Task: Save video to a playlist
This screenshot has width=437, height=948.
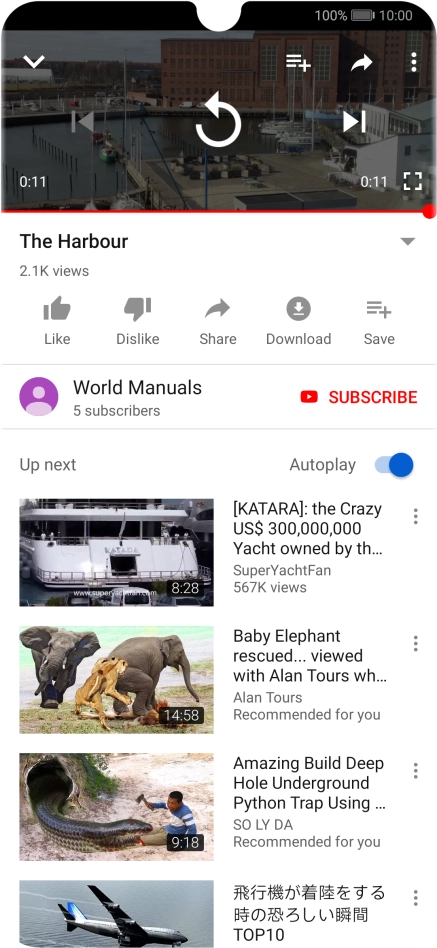Action: [379, 320]
